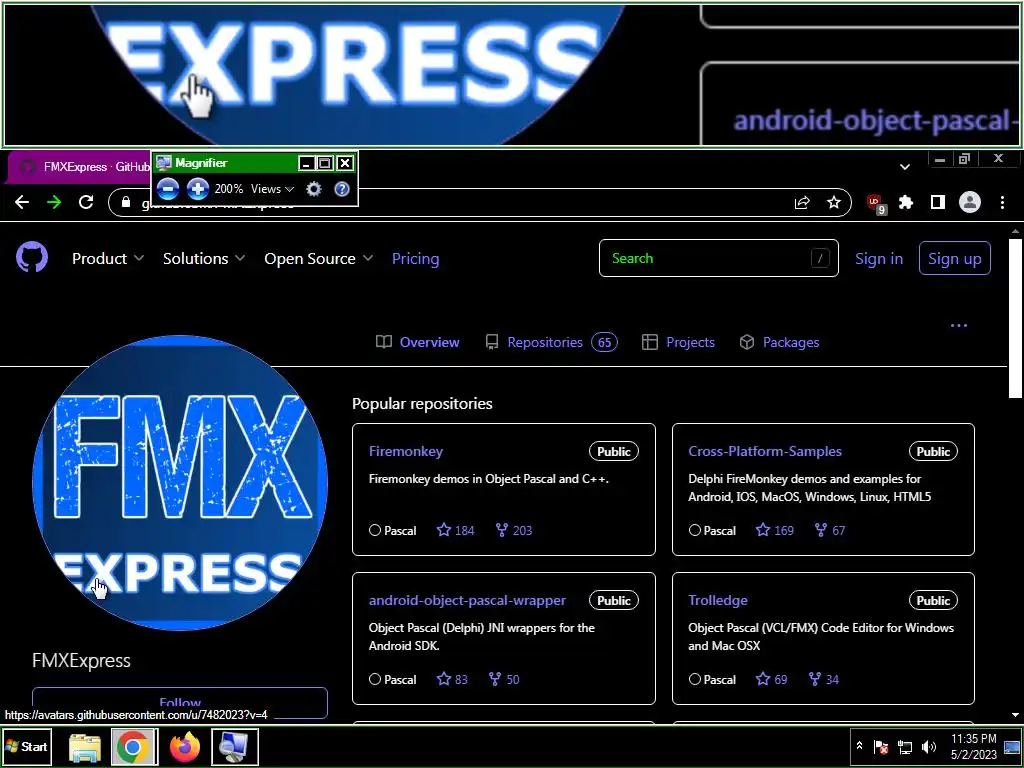Viewport: 1024px width, 768px height.
Task: Open android-object-pascal-wrapper repository
Action: (467, 600)
